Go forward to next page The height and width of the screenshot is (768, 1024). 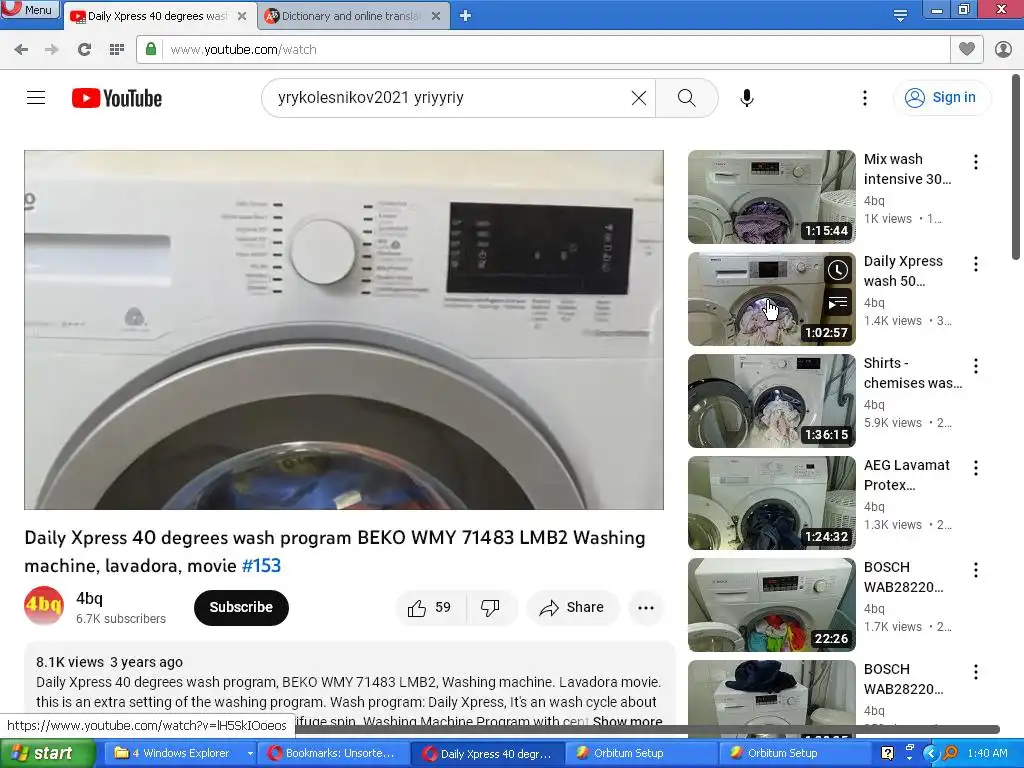[x=52, y=50]
